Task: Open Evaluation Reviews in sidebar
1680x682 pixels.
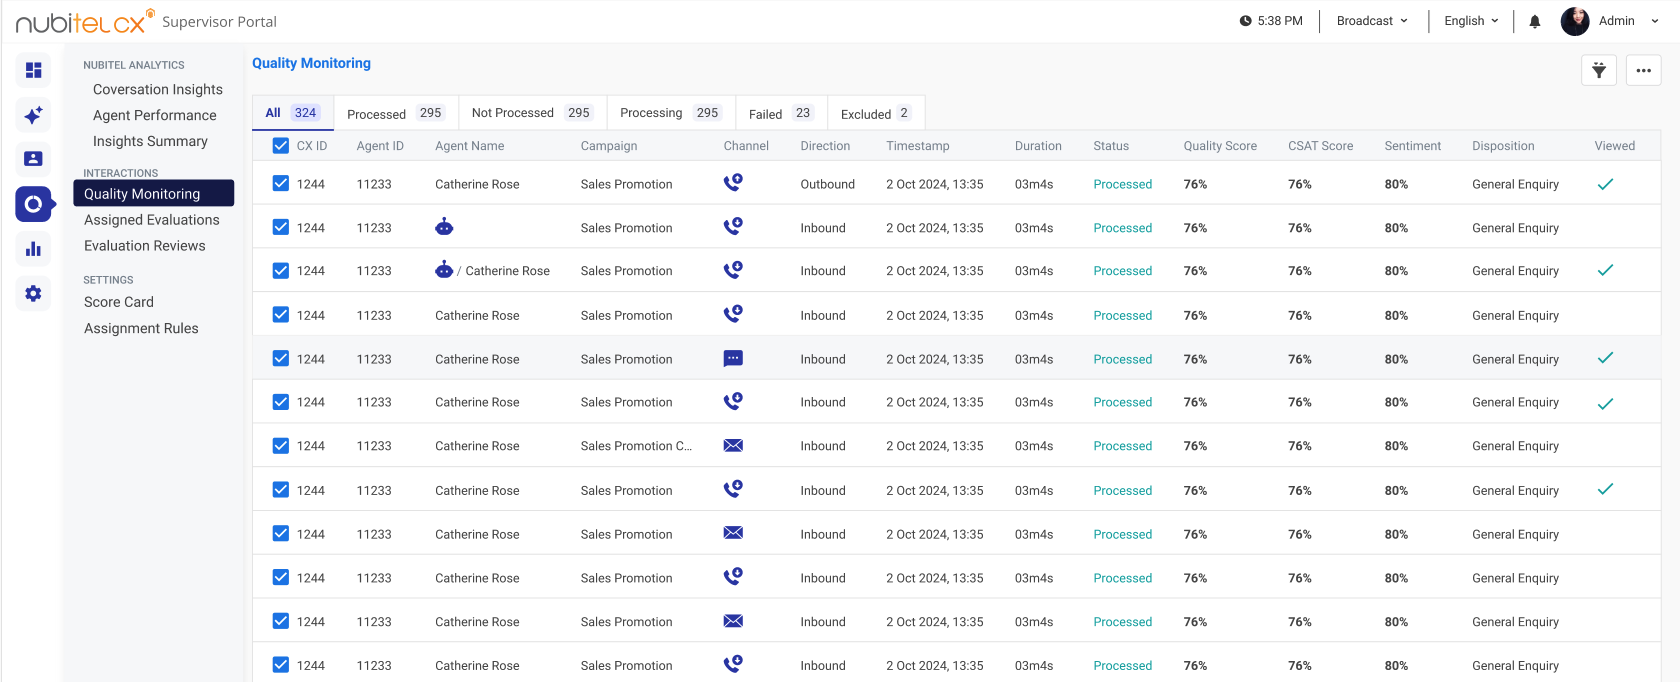Action: point(145,246)
